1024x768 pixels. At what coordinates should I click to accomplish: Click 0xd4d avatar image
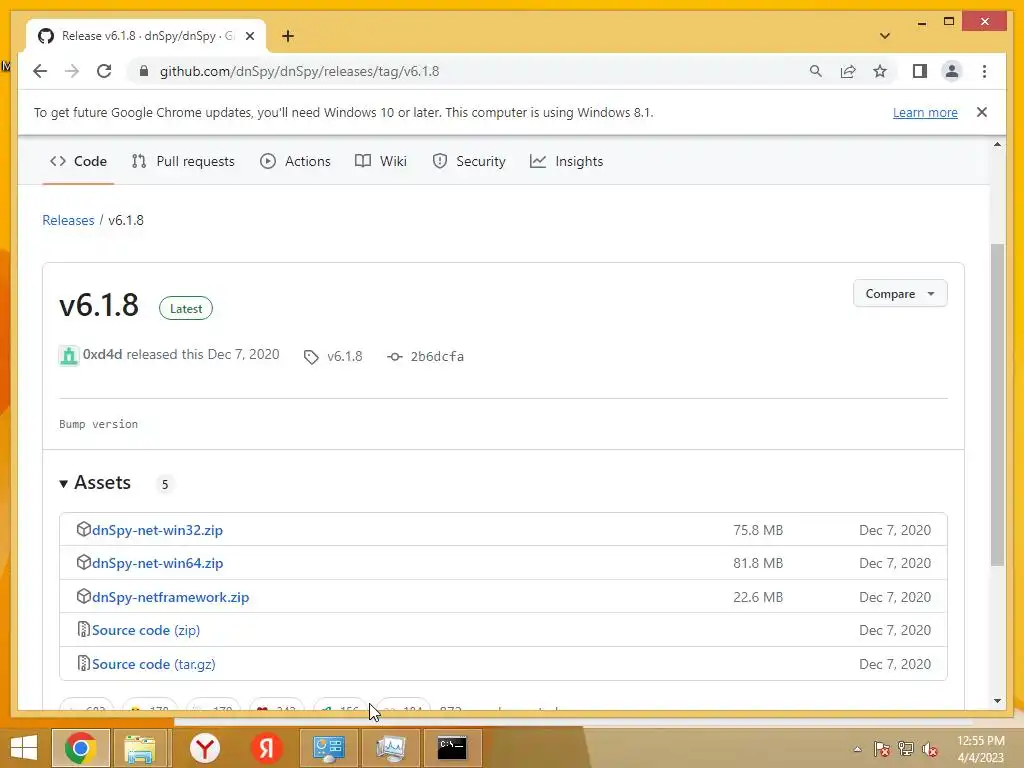pyautogui.click(x=69, y=356)
